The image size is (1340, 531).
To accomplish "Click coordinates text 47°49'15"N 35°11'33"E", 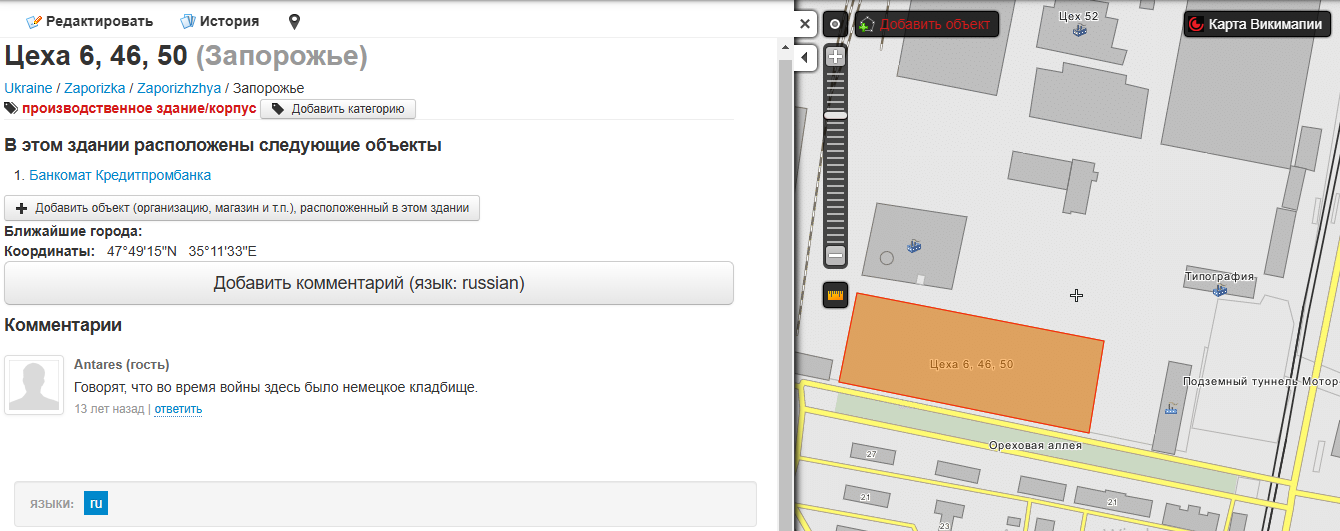I will point(182,251).
